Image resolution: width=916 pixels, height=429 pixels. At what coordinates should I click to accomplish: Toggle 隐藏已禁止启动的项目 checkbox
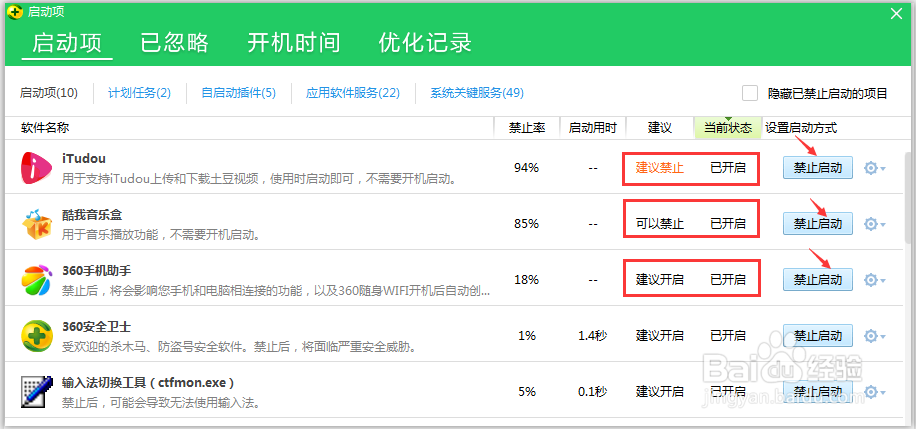[x=750, y=93]
